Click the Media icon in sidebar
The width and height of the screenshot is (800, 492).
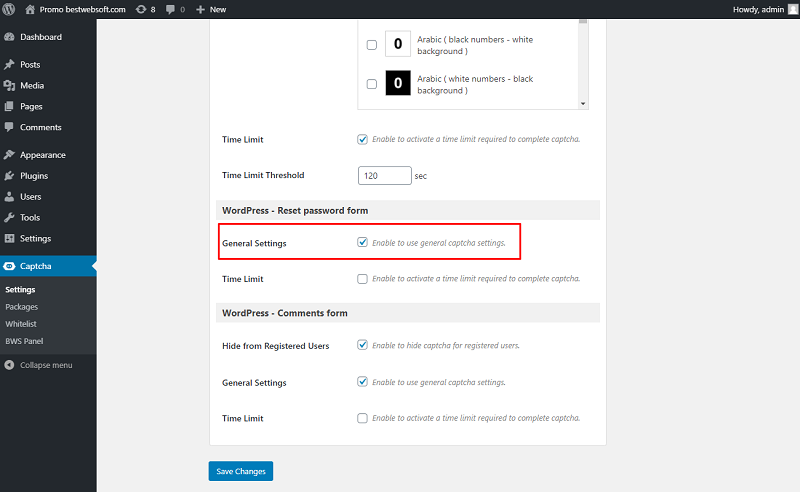(9, 85)
